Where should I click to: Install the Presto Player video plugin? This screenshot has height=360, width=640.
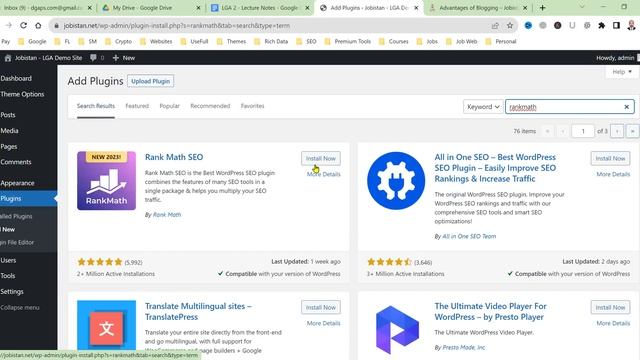click(x=610, y=307)
